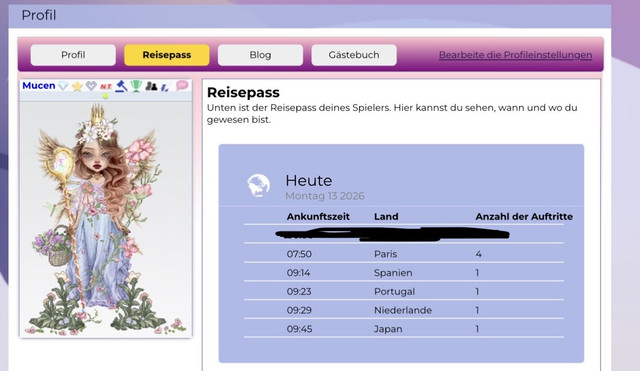640x371 pixels.
Task: Click the appearance count in Spanien row
Action: coord(477,273)
